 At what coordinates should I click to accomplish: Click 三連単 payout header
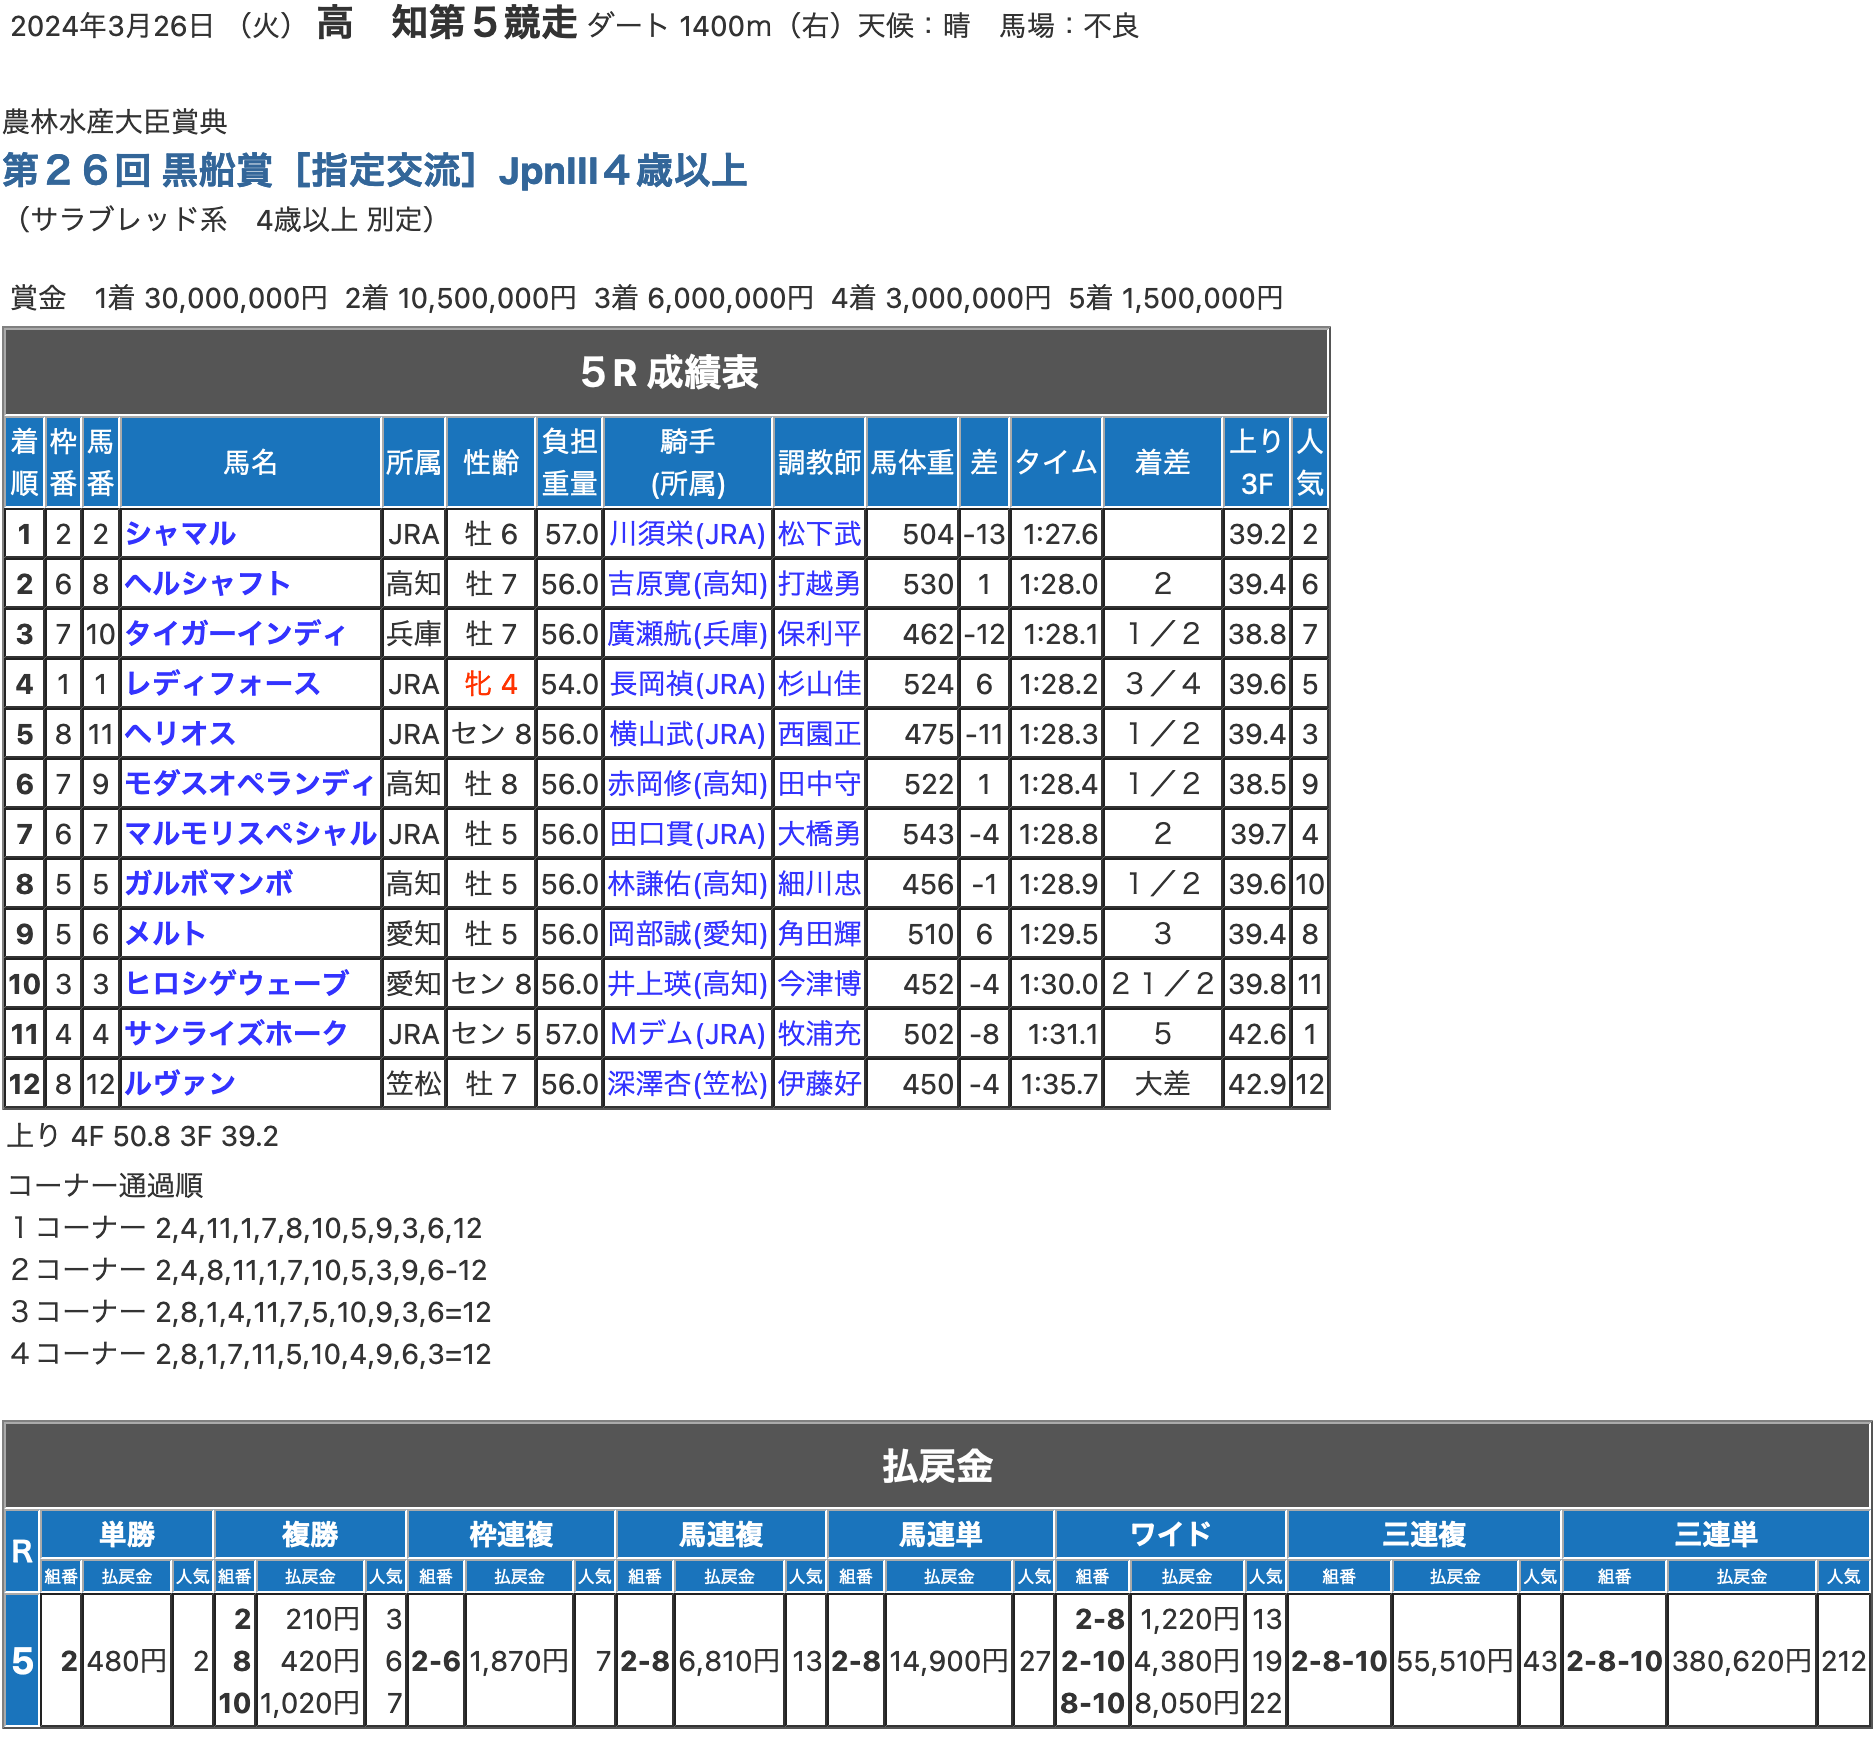tap(1715, 1534)
